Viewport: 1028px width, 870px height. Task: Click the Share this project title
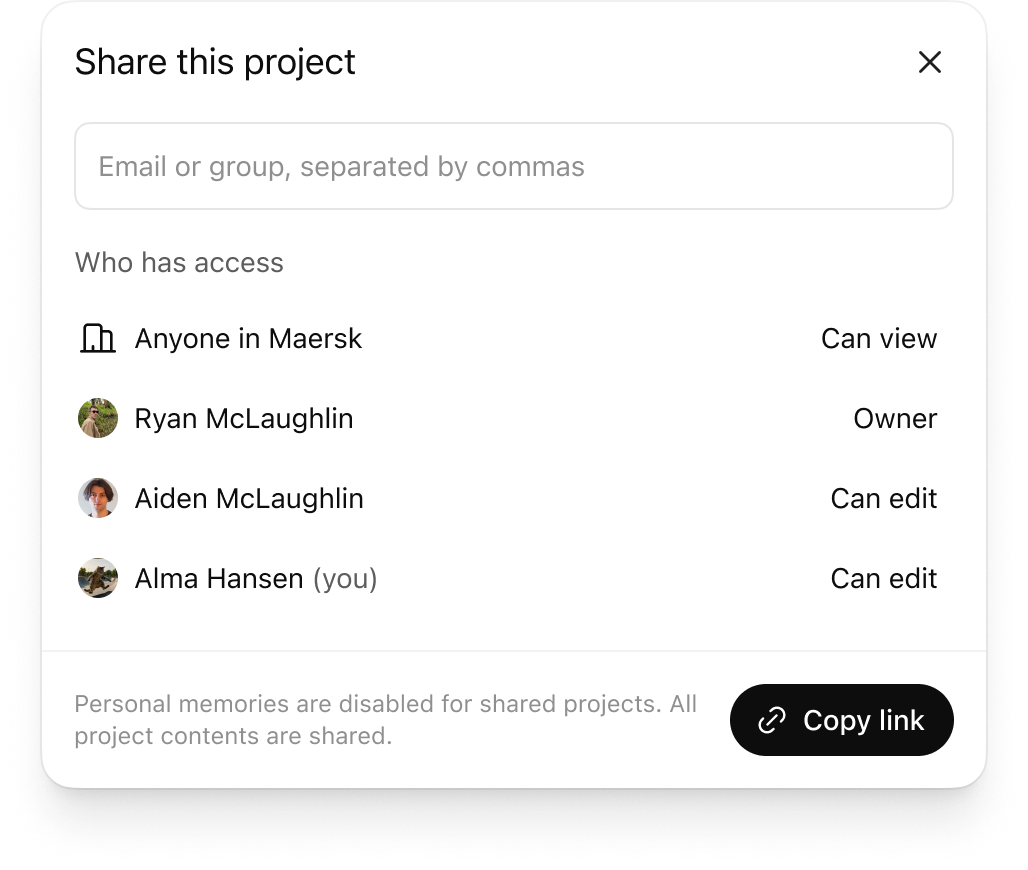pyautogui.click(x=215, y=62)
